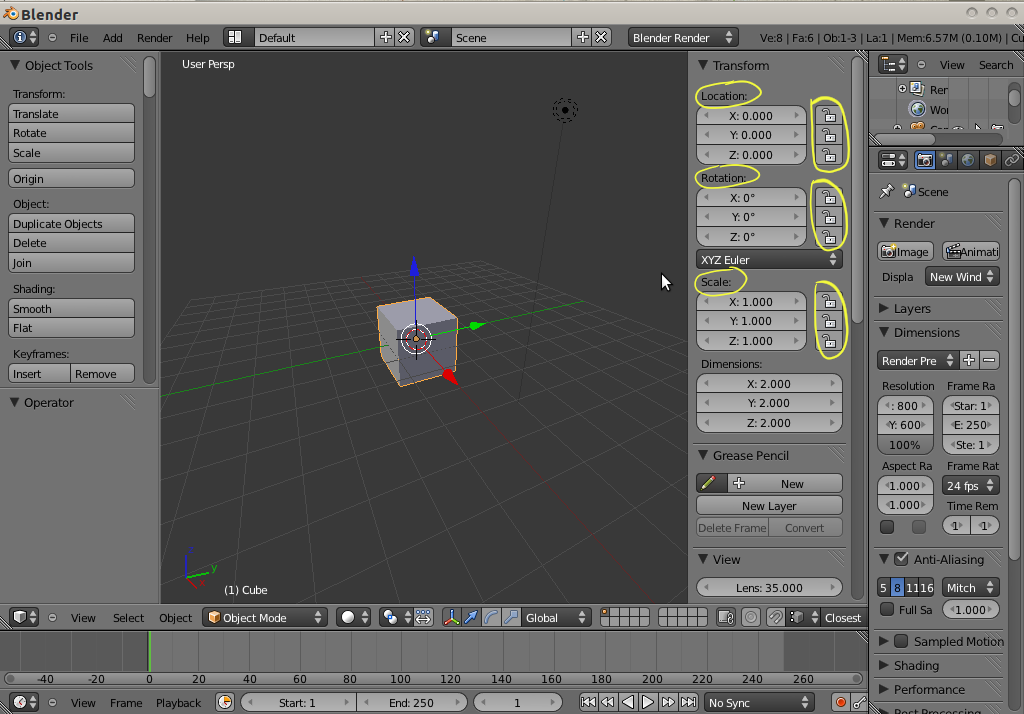1024x714 pixels.
Task: Add a new screen layout with plus
Action: click(x=385, y=37)
